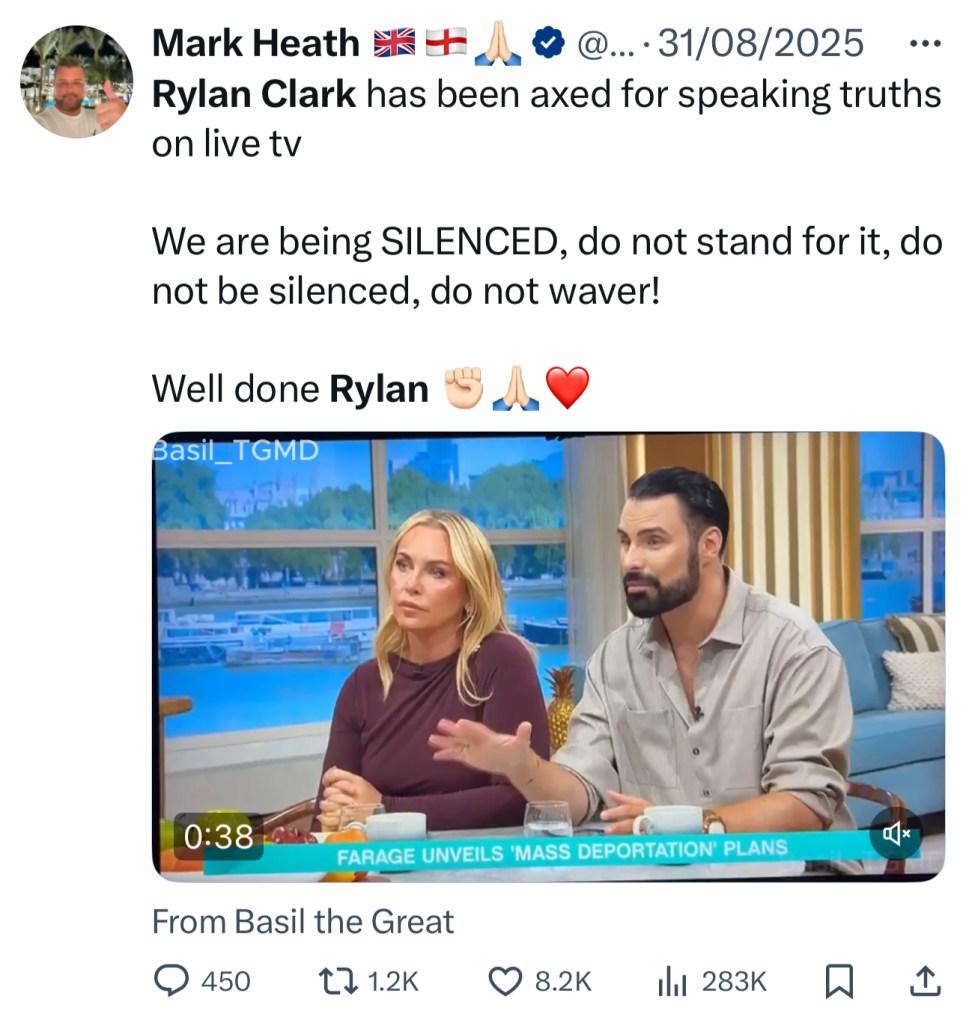The width and height of the screenshot is (966, 1023).
Task: Click the reply speech bubble icon
Action: pyautogui.click(x=169, y=982)
